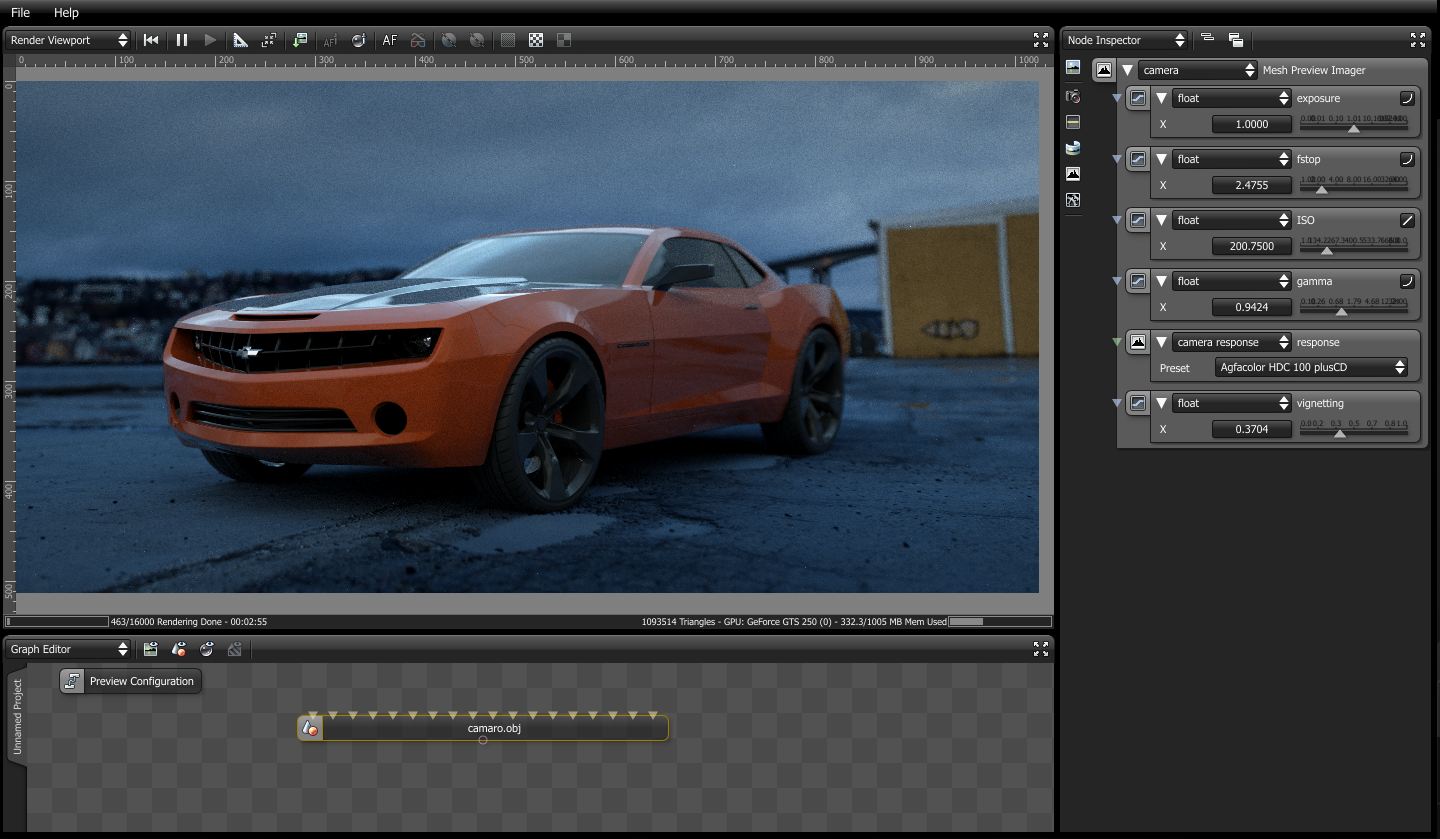The height and width of the screenshot is (839, 1440).
Task: Click the mesh icon on camaro.obj node
Action: point(310,729)
